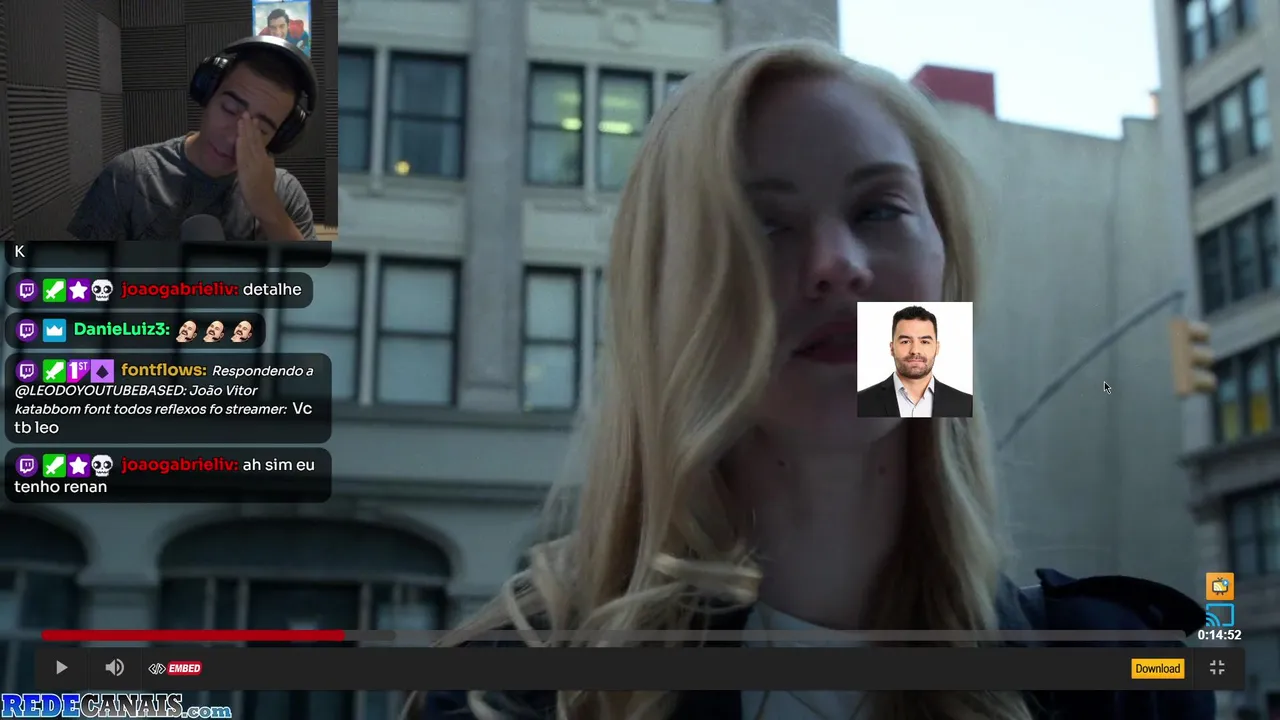Click the chat text 'tenho renan'
1280x720 pixels.
pos(60,487)
